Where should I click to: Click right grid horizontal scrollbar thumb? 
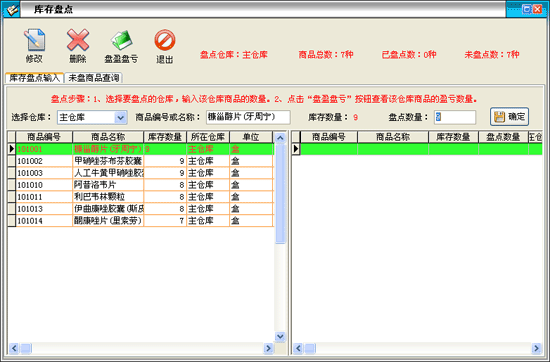pyautogui.click(x=310, y=348)
